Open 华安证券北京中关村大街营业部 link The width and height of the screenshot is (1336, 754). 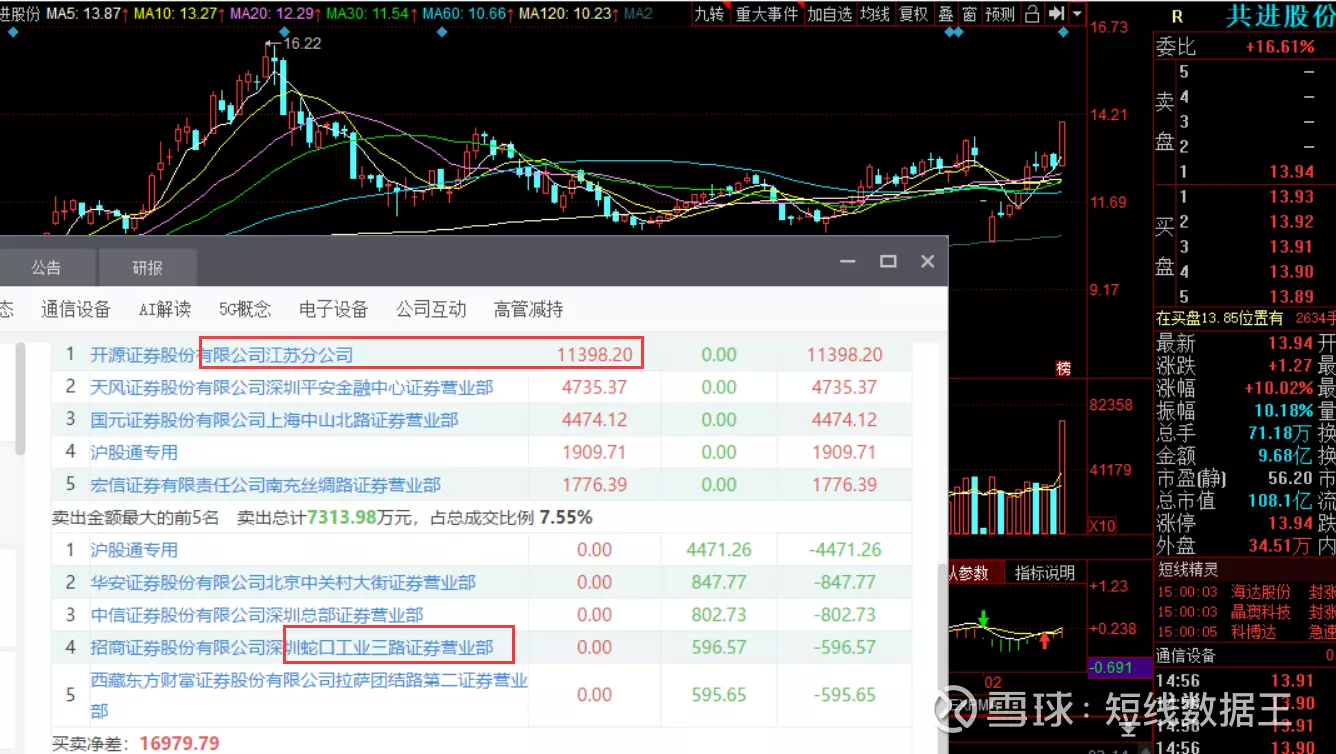[x=283, y=582]
